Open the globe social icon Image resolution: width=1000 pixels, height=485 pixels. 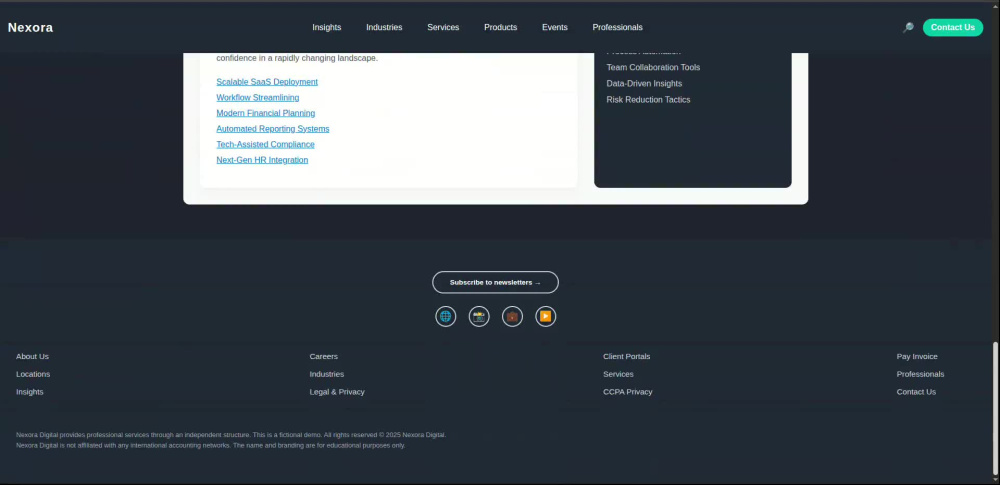pyautogui.click(x=446, y=316)
